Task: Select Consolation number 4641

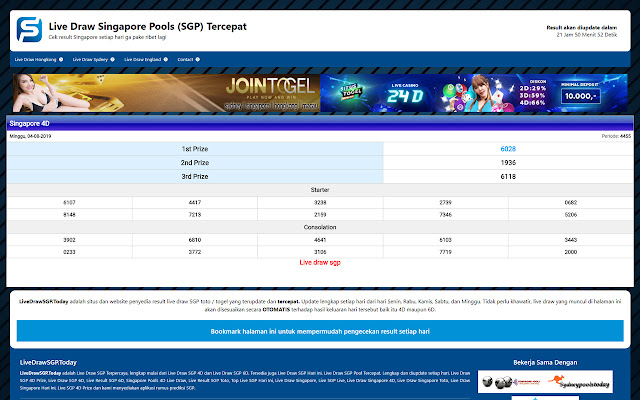Action: 320,240
